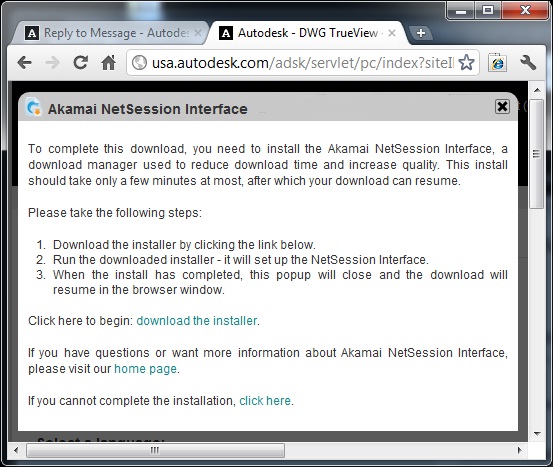This screenshot has height=467, width=553.
Task: Click the vertical scrollbar down arrow
Action: point(537,433)
